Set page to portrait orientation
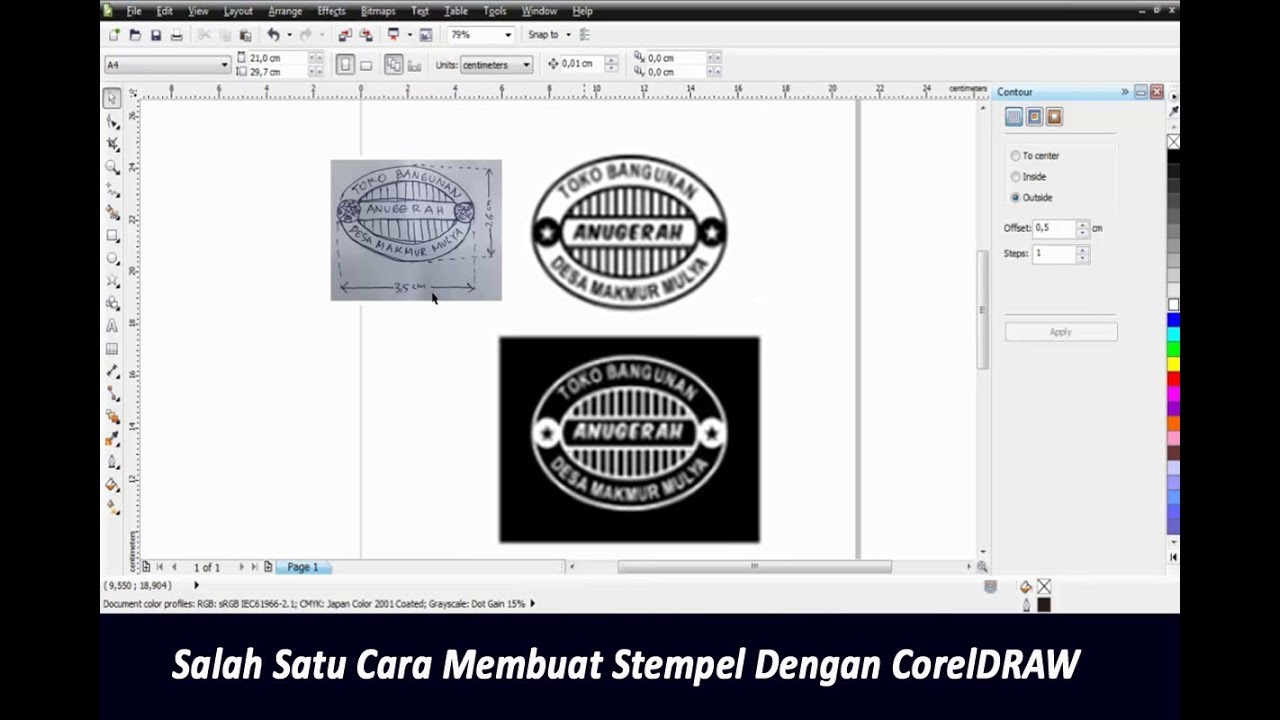The height and width of the screenshot is (720, 1280). point(345,65)
